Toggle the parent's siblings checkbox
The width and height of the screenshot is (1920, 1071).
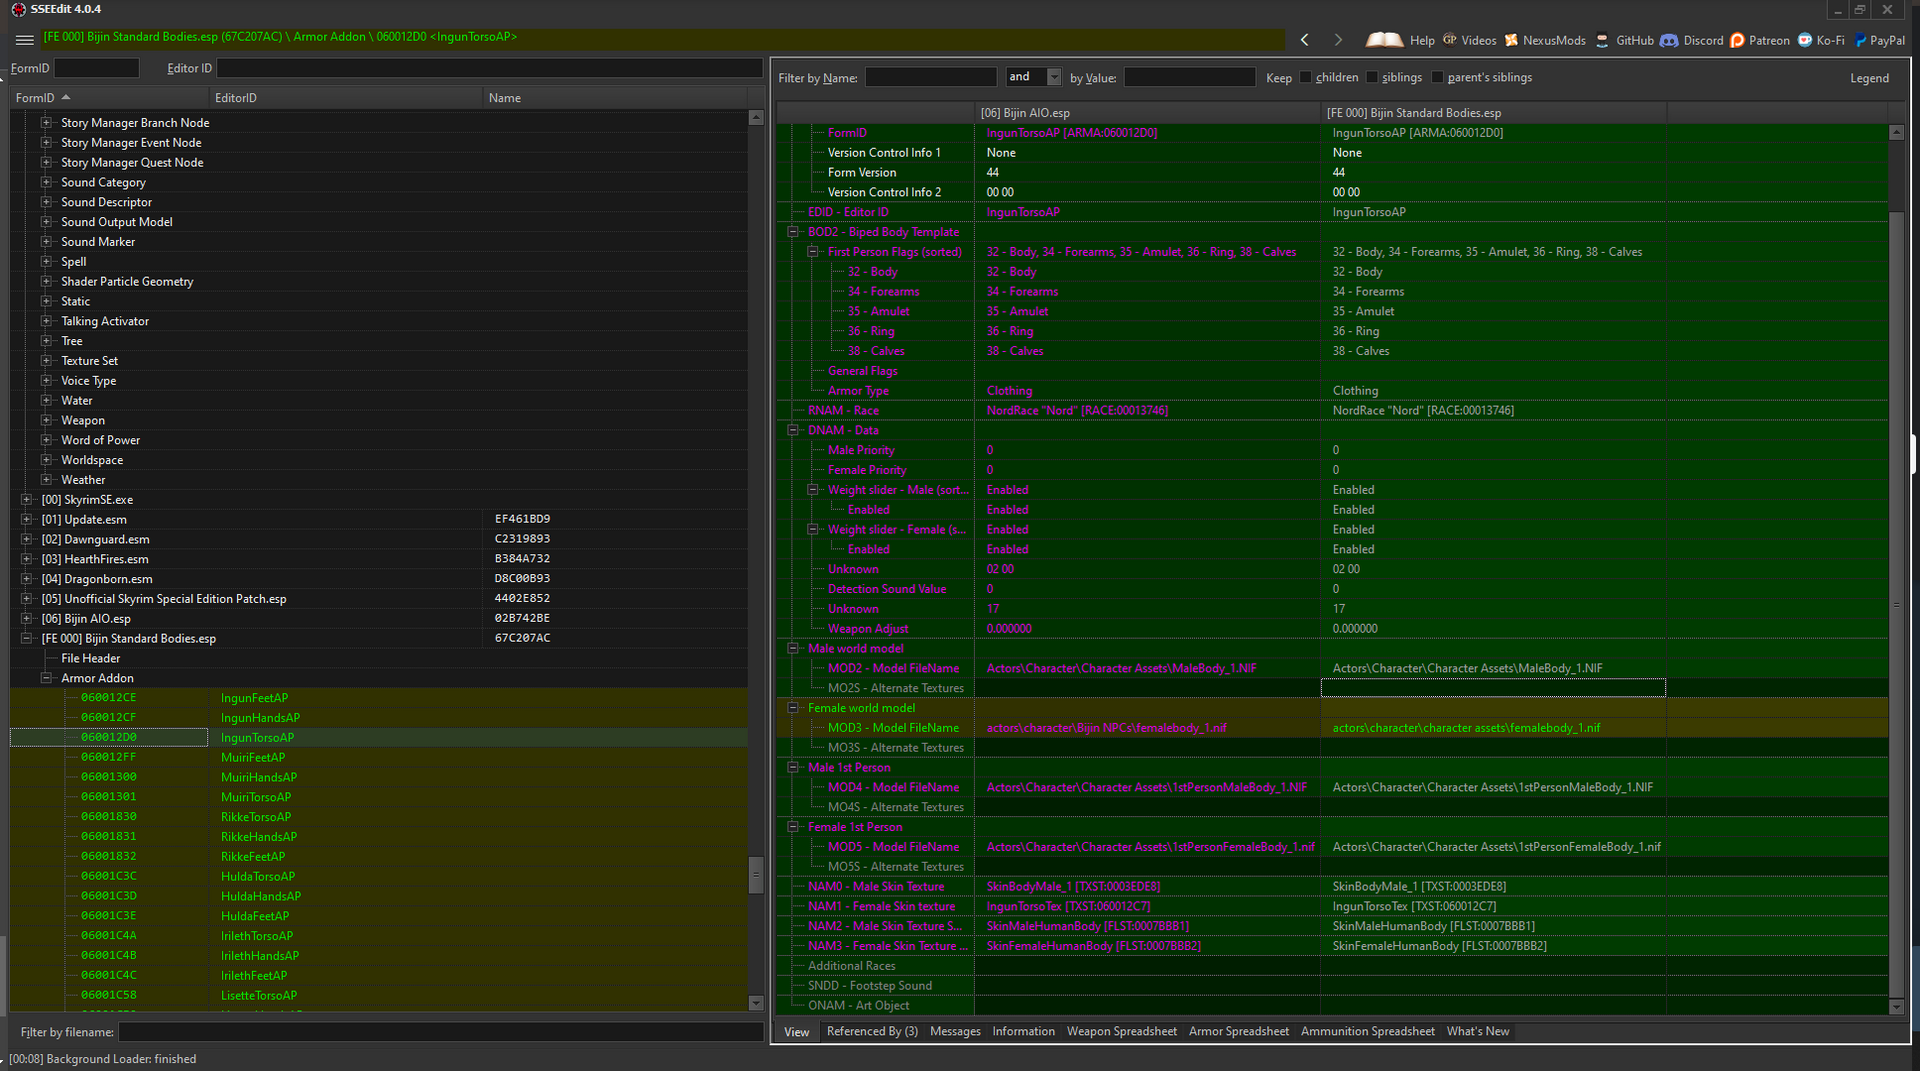coord(1437,77)
